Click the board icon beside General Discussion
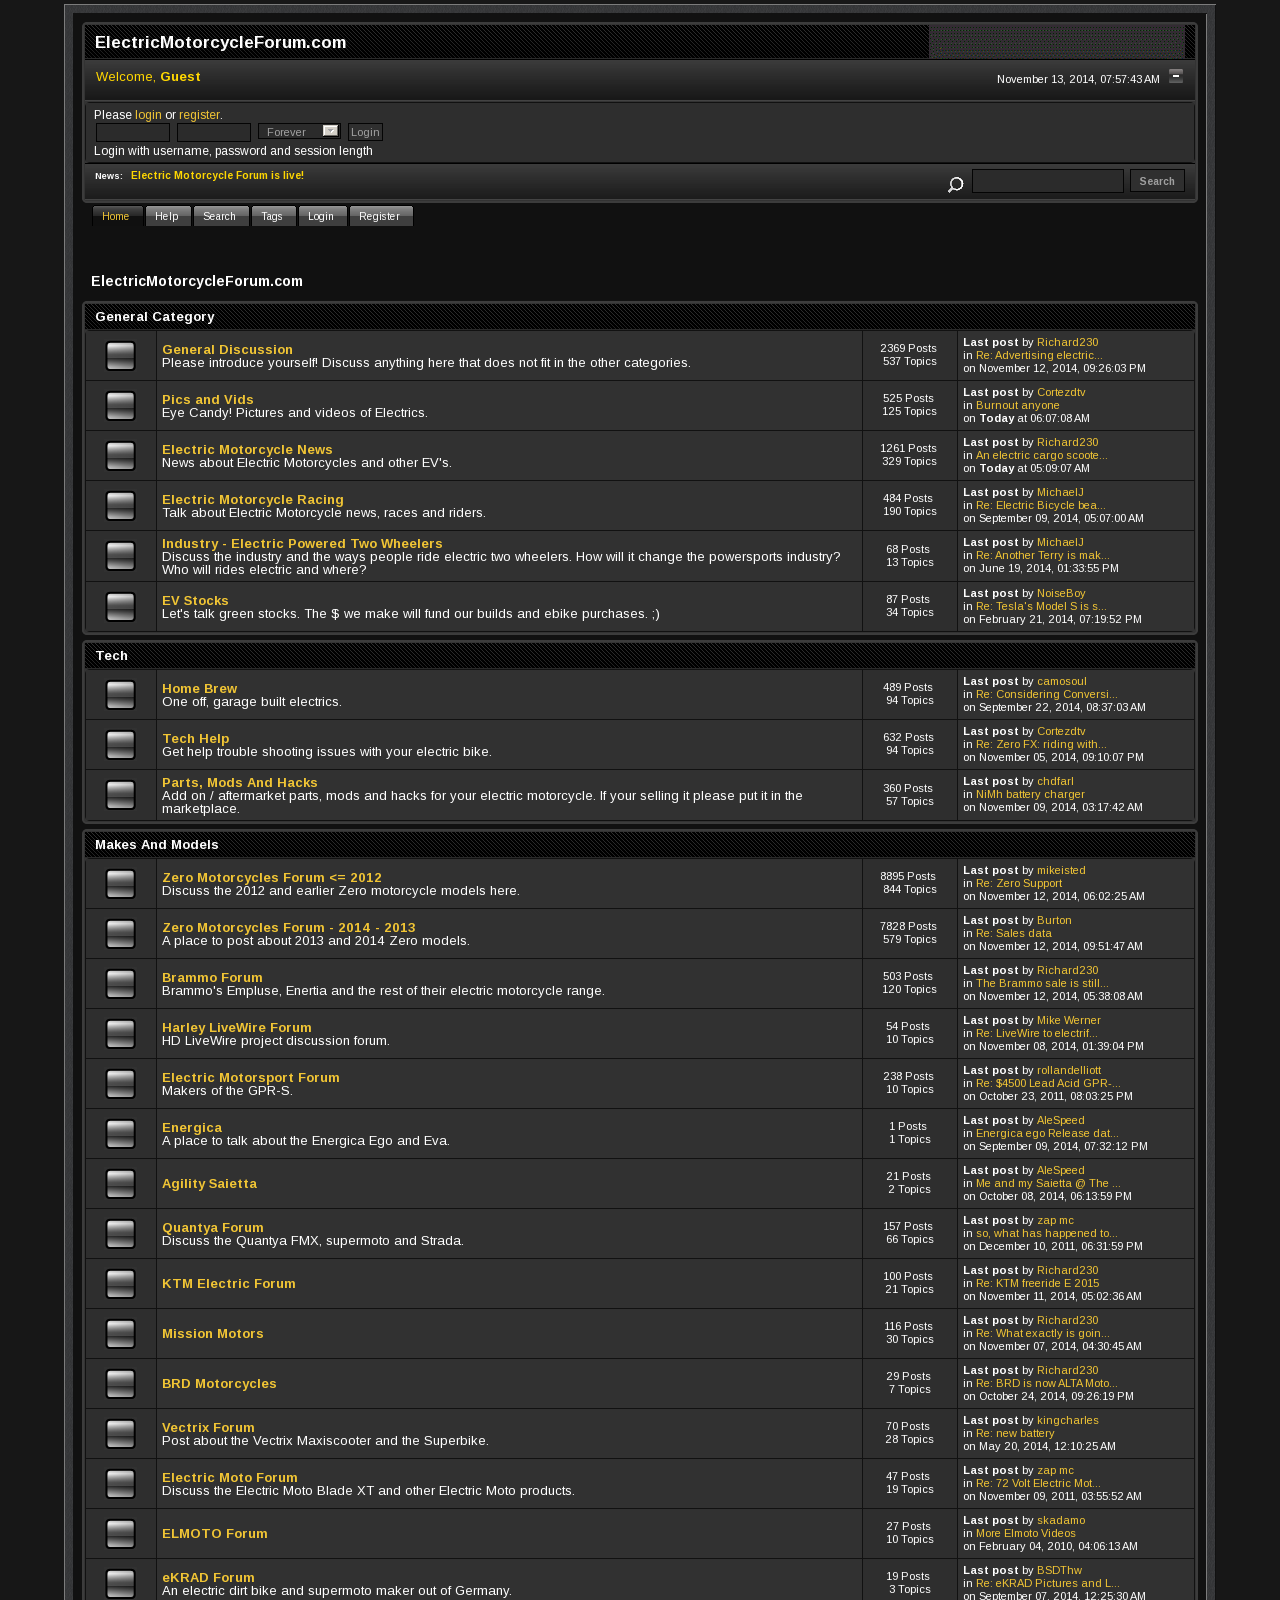This screenshot has width=1280, height=1600. point(121,356)
